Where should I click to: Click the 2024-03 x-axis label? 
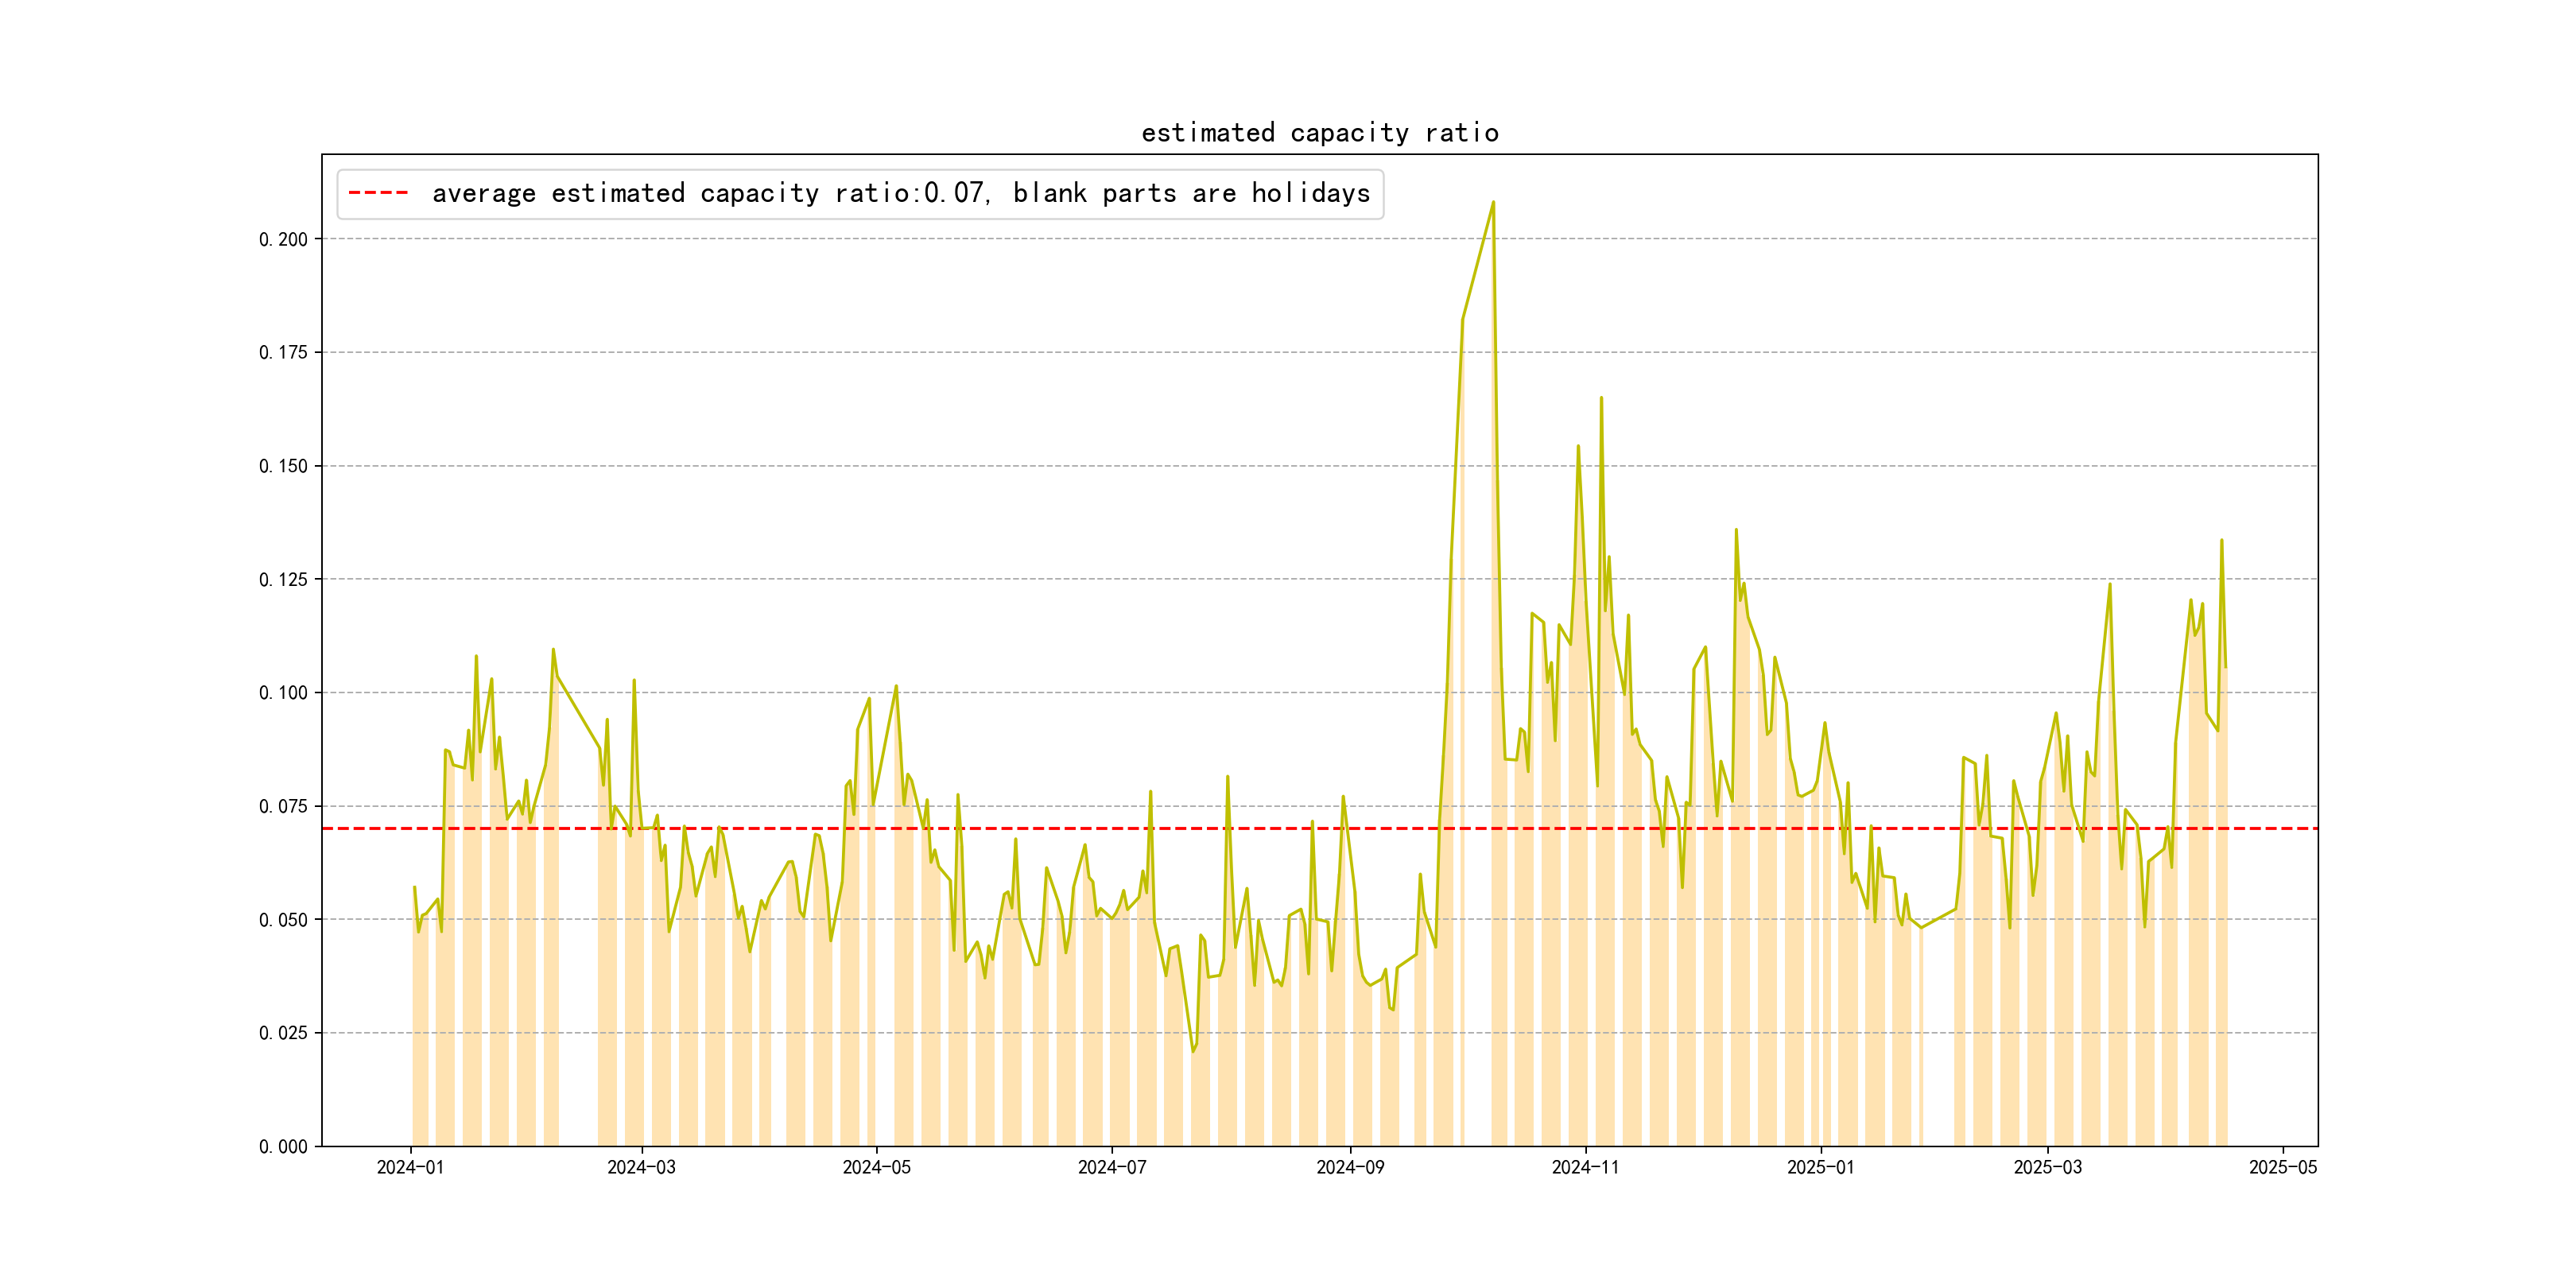641,1167
